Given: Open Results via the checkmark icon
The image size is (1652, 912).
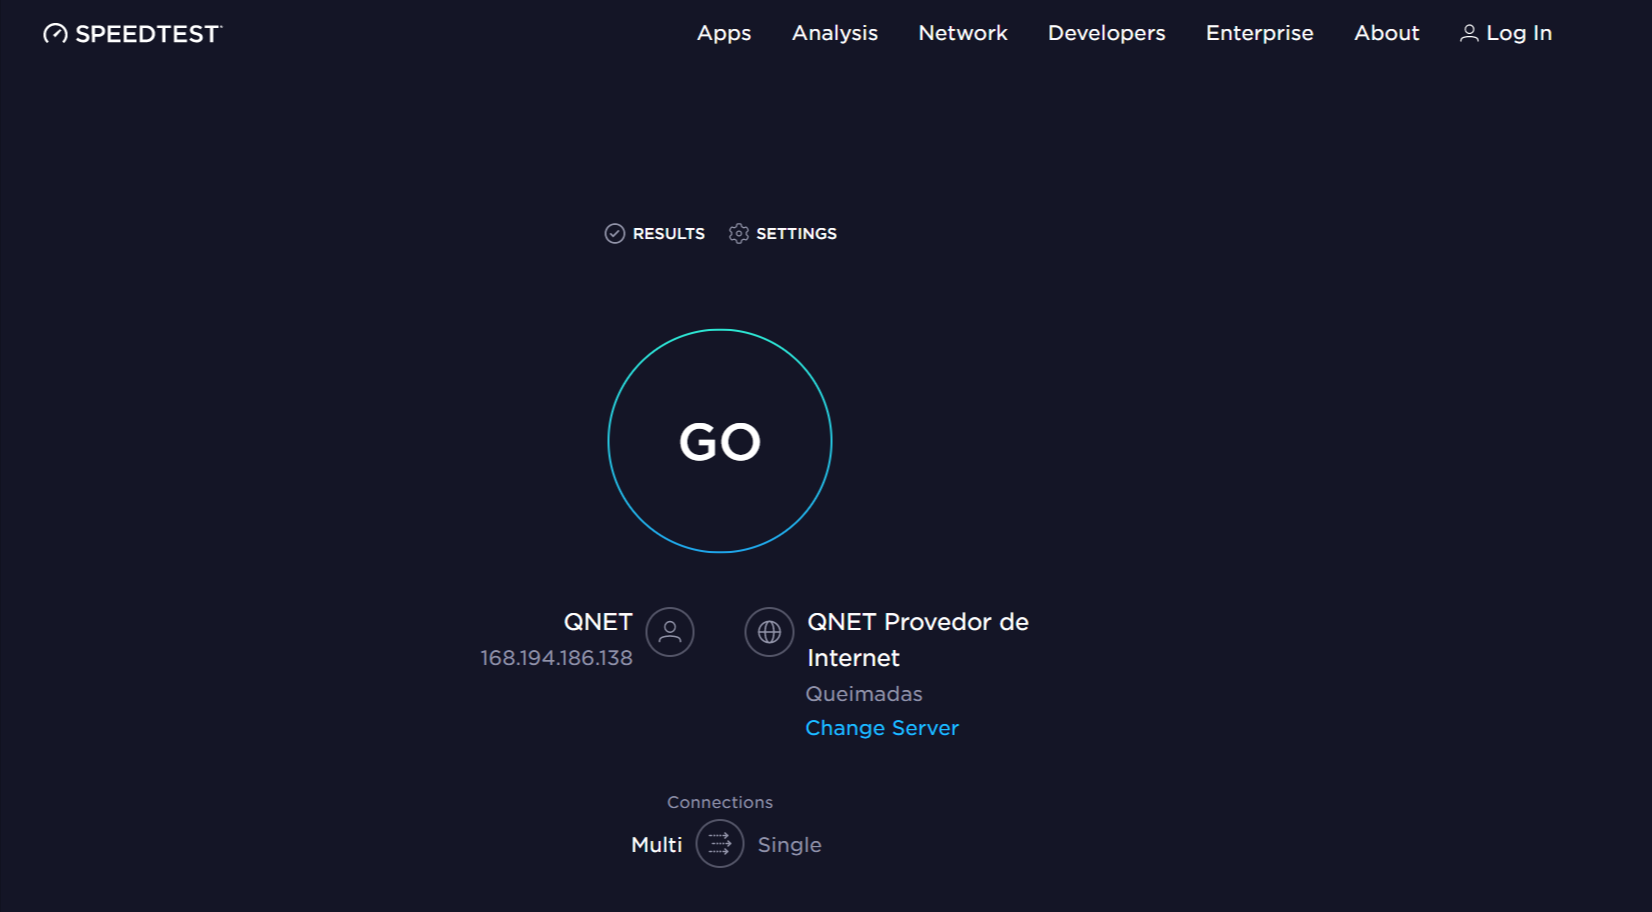Looking at the screenshot, I should click(615, 233).
